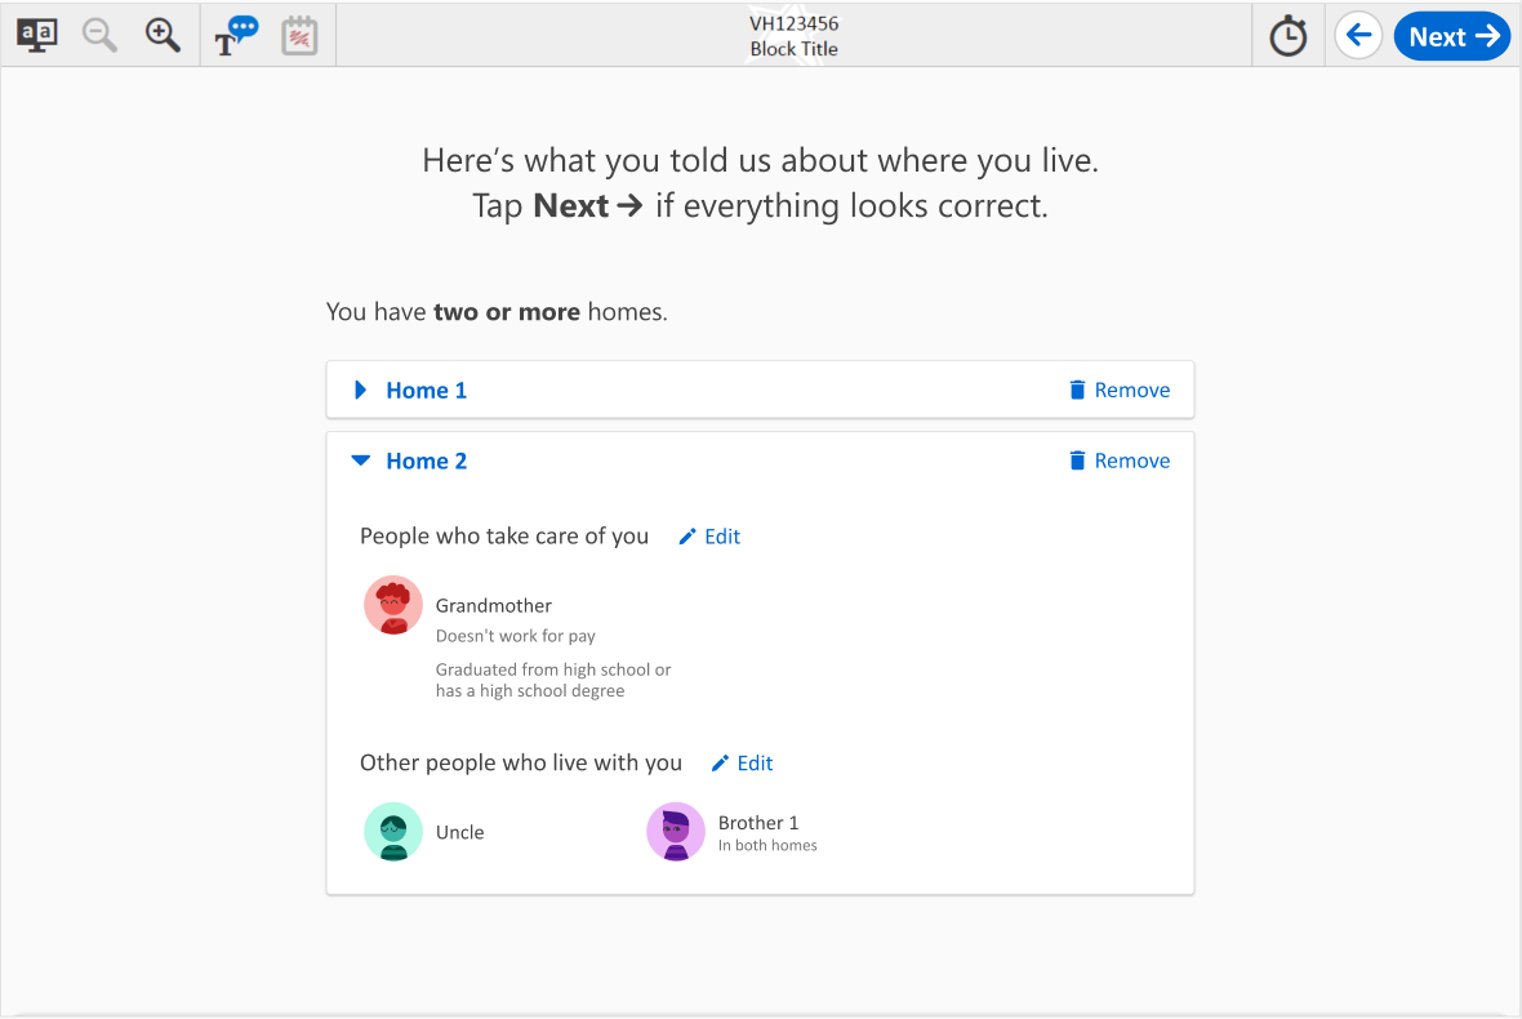The width and height of the screenshot is (1522, 1019).
Task: Go back with the left arrow button
Action: pyautogui.click(x=1358, y=36)
